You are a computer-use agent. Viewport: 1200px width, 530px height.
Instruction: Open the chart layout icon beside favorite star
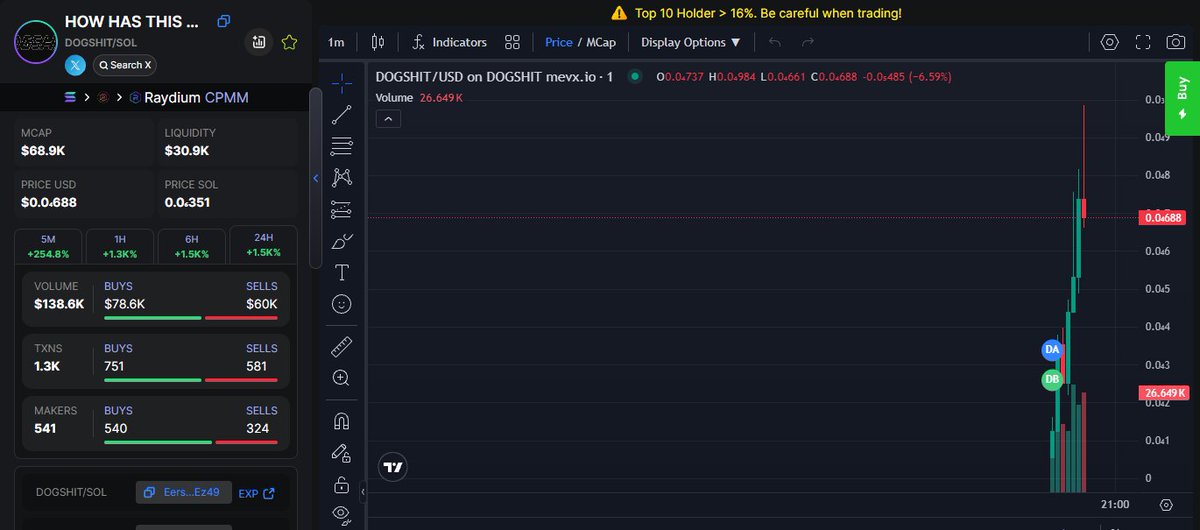(259, 42)
